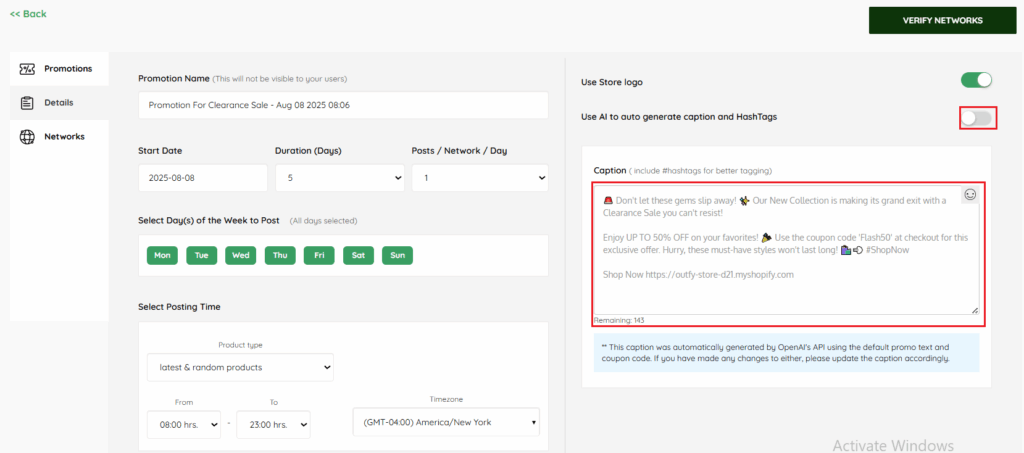
Task: Click the Promotions ticket icon in sidebar
Action: pyautogui.click(x=27, y=69)
